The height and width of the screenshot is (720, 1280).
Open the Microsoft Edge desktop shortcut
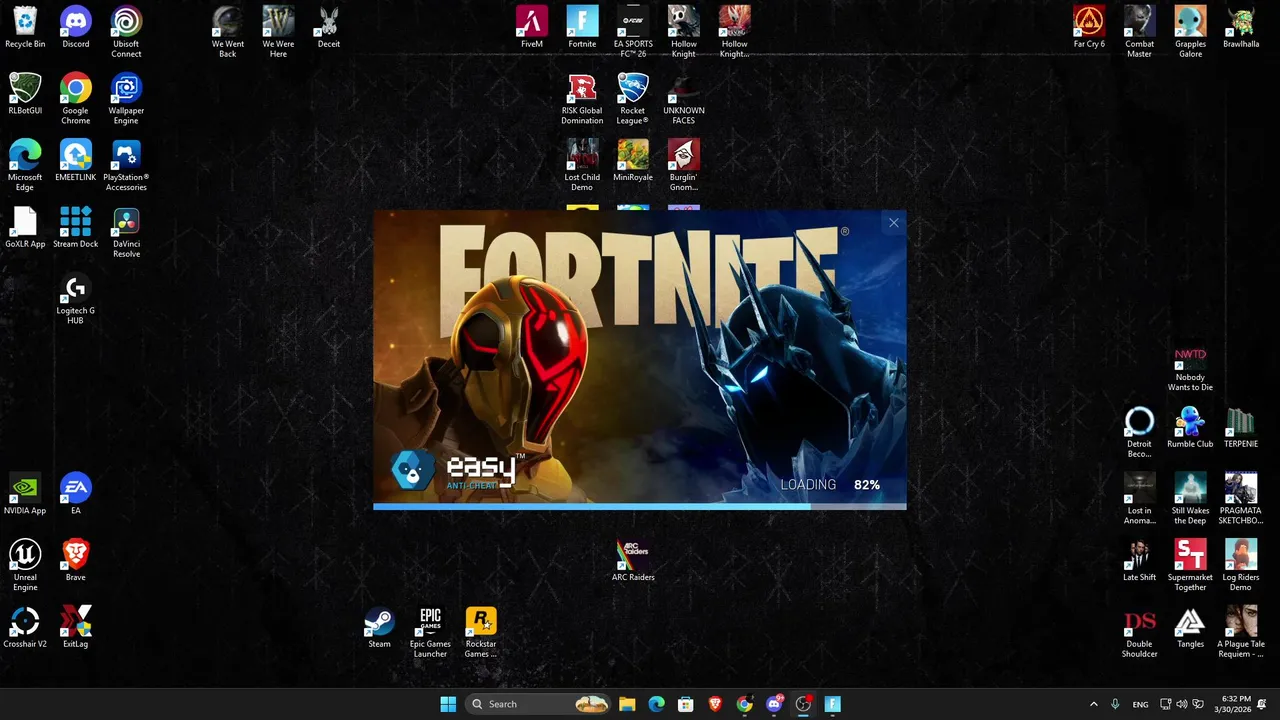click(x=25, y=165)
